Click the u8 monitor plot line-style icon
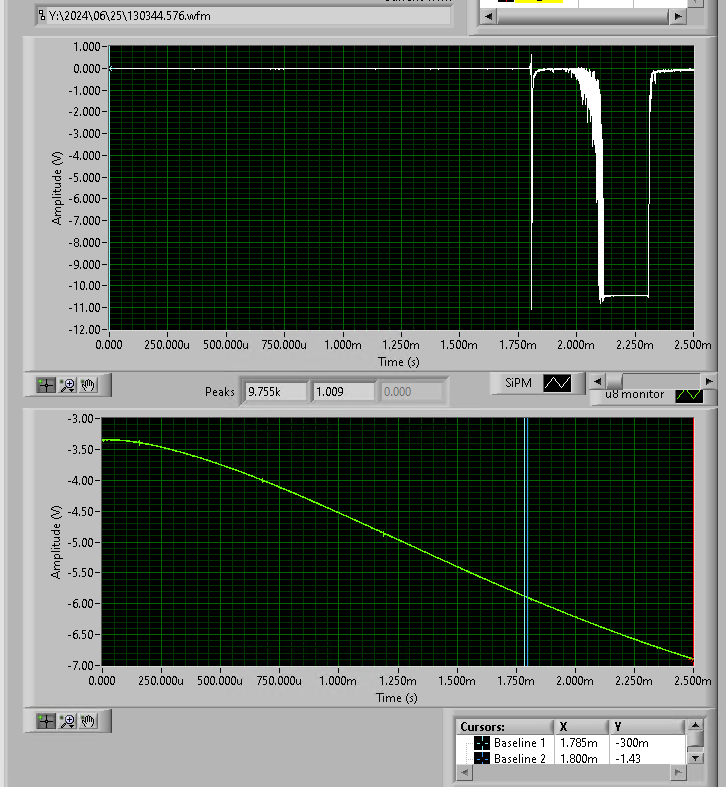Viewport: 726px width, 788px height. point(689,395)
